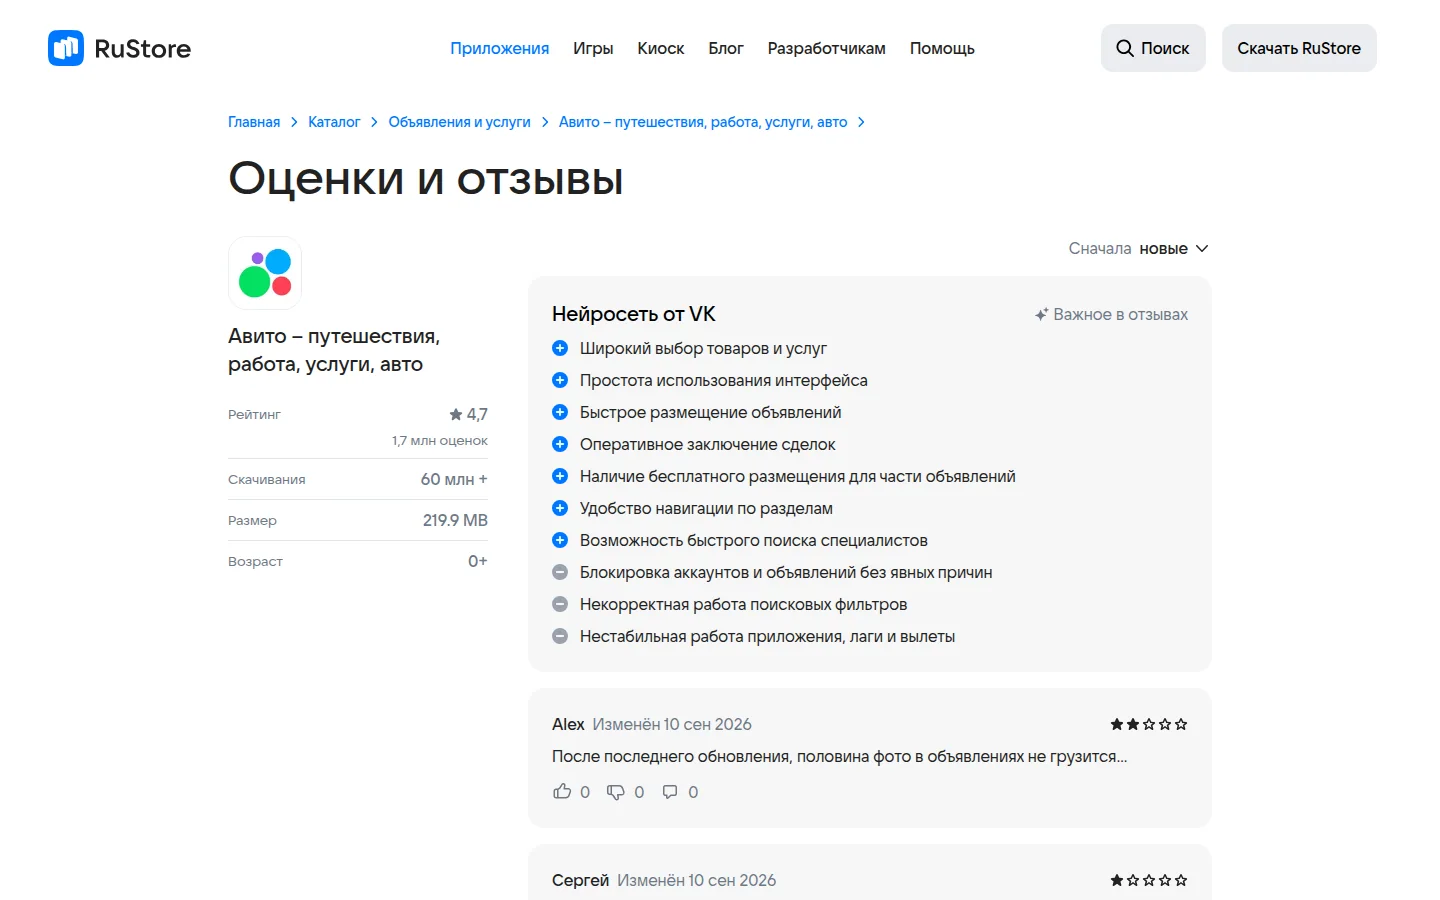Click chevron after Каталог breadcrumb
Screen dimensions: 1440x900
click(374, 122)
